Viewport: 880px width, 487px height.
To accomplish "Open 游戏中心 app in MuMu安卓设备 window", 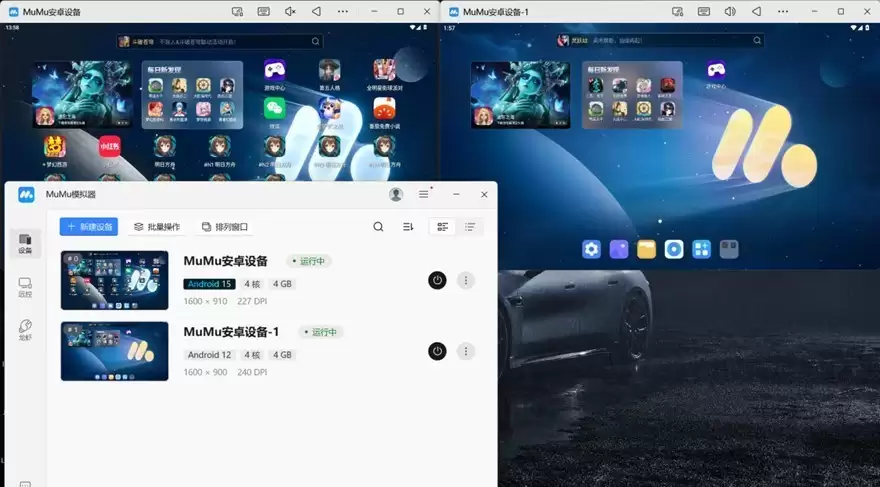I will [x=275, y=75].
